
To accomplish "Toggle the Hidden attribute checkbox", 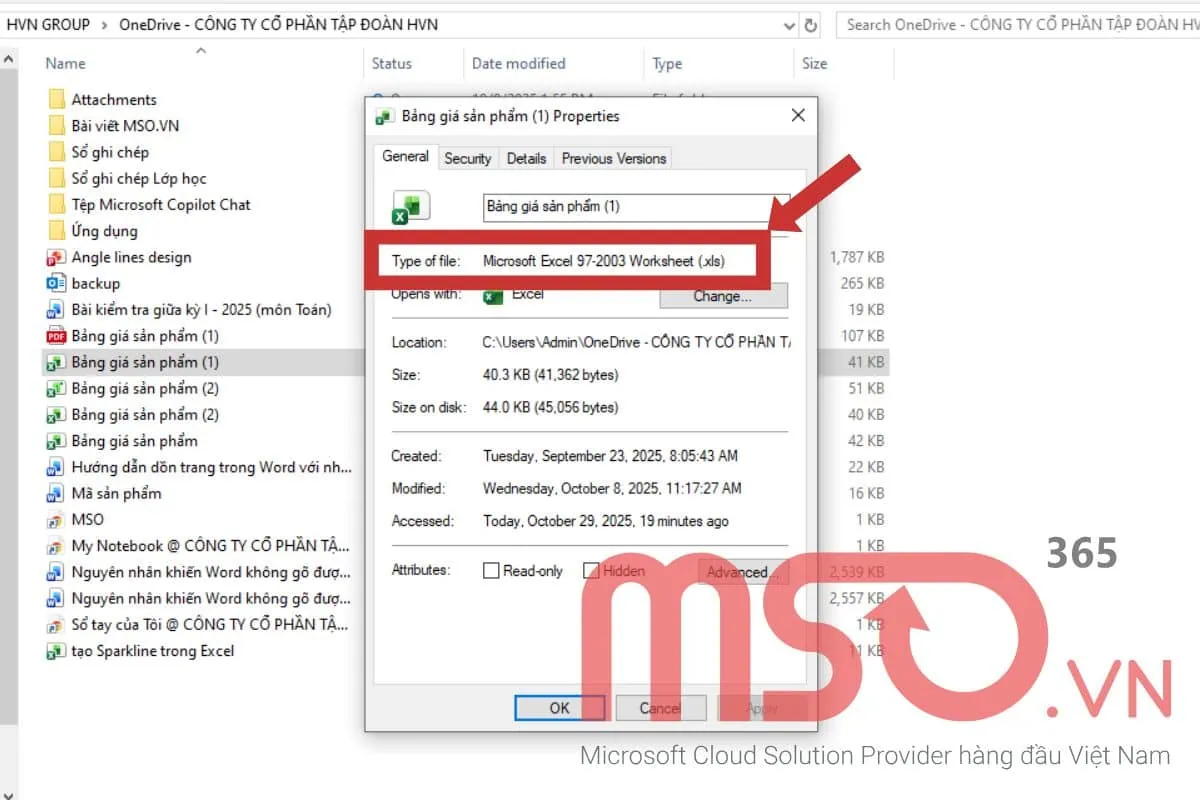I will click(591, 571).
